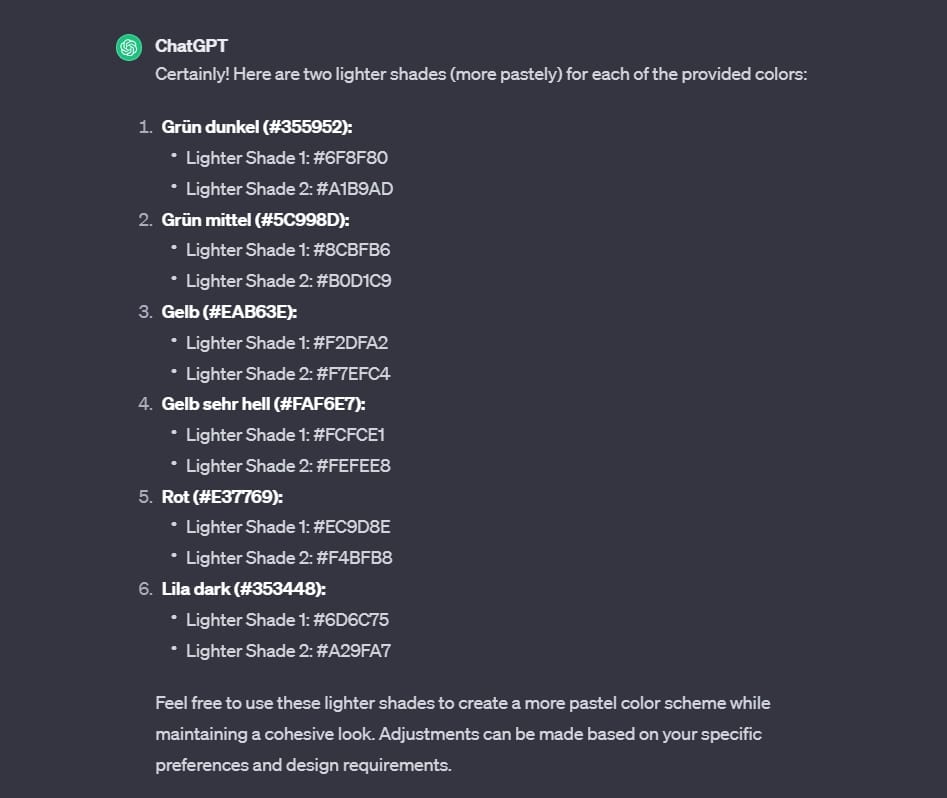This screenshot has height=798, width=947.
Task: Click Lighter Shade 1: #EC9D8E text
Action: coord(287,527)
